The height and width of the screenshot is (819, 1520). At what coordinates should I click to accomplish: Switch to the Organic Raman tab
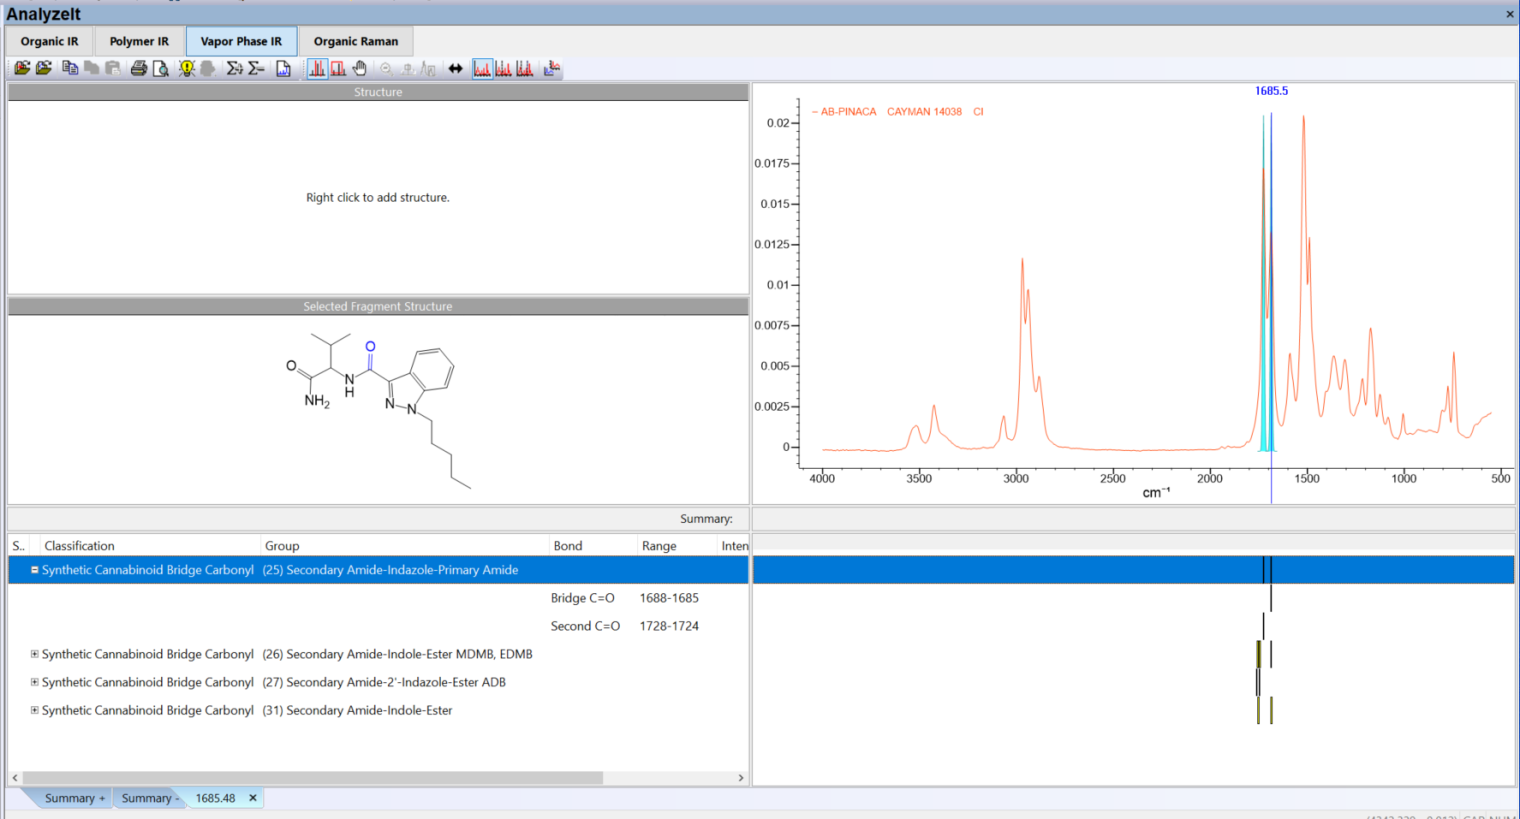point(357,41)
